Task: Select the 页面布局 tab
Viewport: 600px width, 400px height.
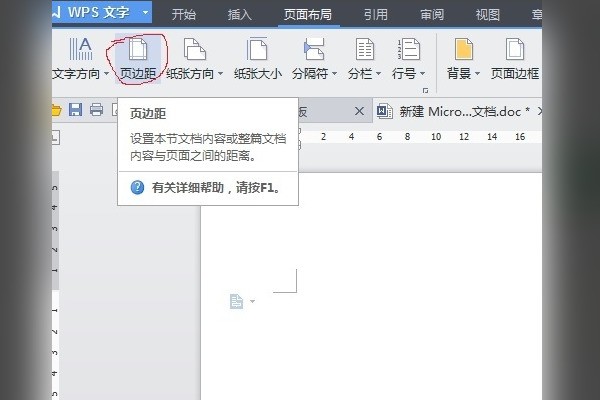Action: point(308,15)
